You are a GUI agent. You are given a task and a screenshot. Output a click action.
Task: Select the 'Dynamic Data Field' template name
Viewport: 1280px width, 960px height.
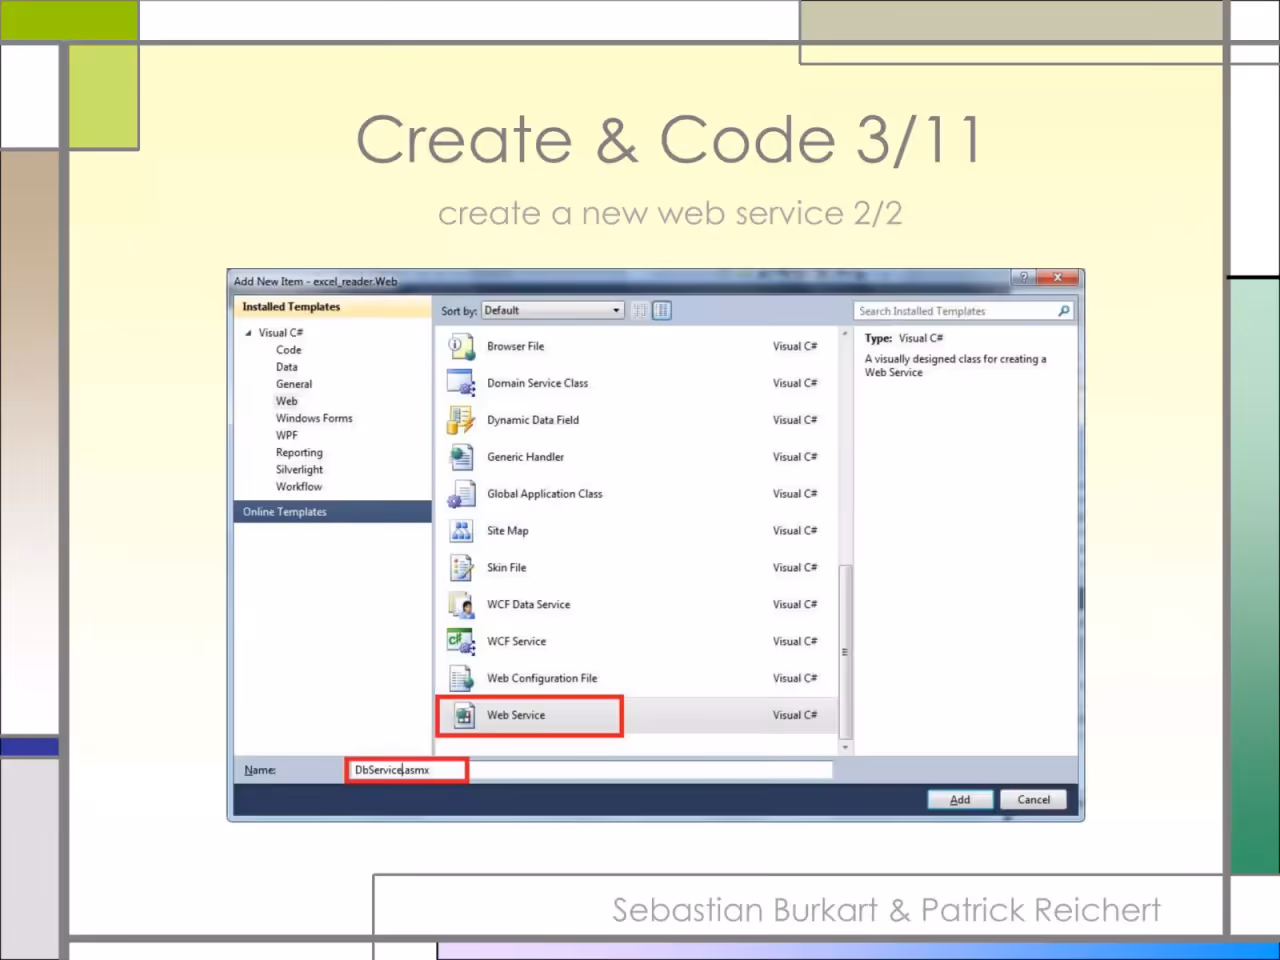pyautogui.click(x=533, y=421)
